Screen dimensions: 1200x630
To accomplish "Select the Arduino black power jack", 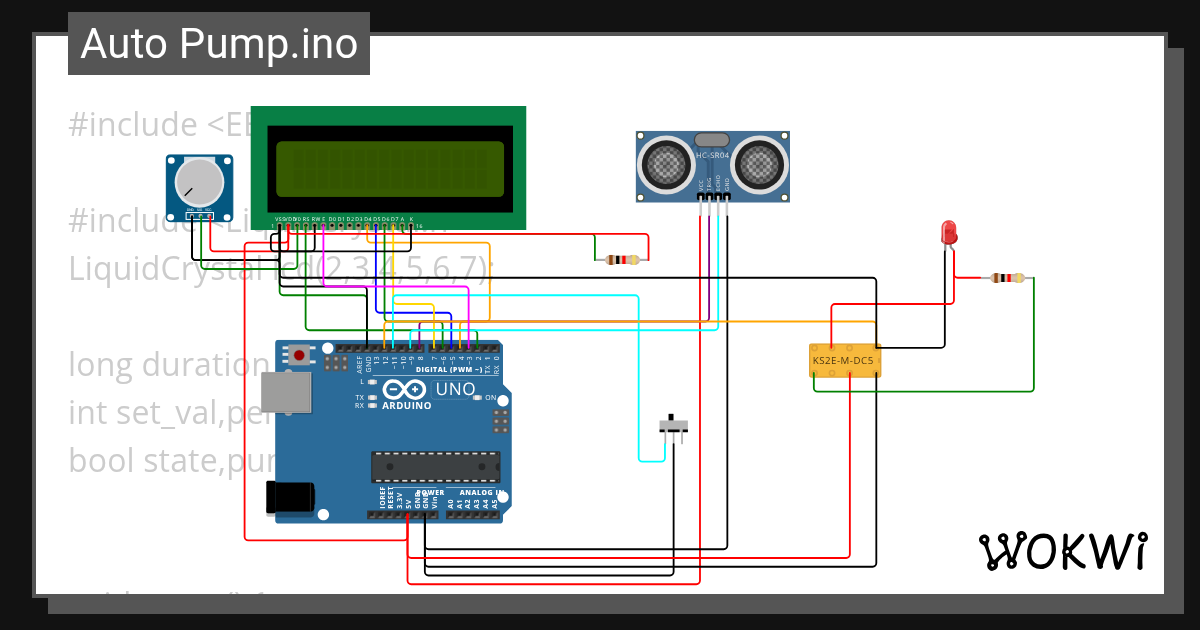I will click(290, 497).
